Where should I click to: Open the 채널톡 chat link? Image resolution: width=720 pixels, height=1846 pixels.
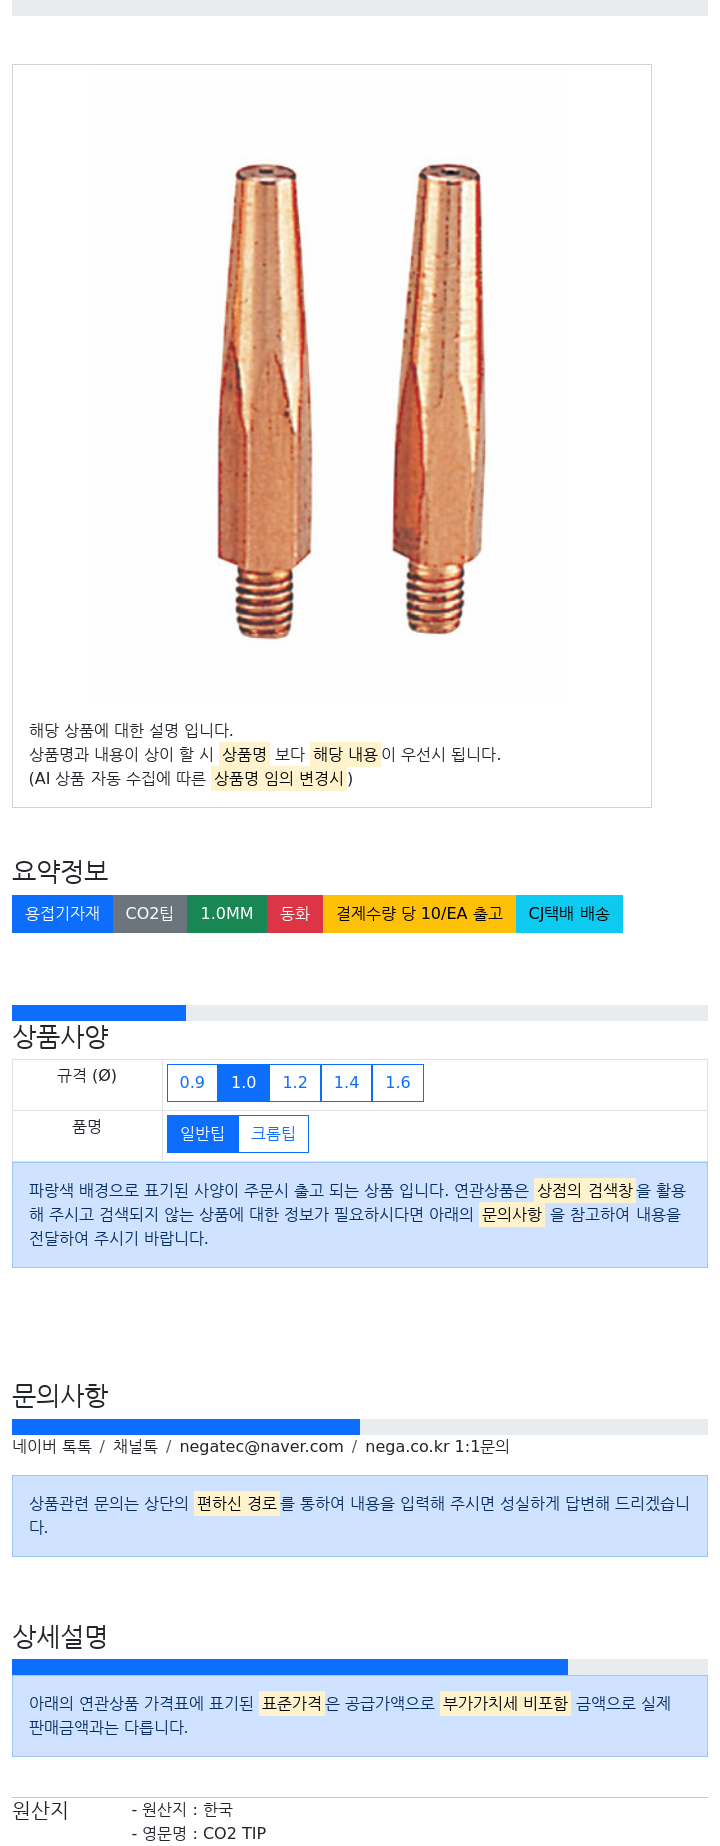point(135,1447)
